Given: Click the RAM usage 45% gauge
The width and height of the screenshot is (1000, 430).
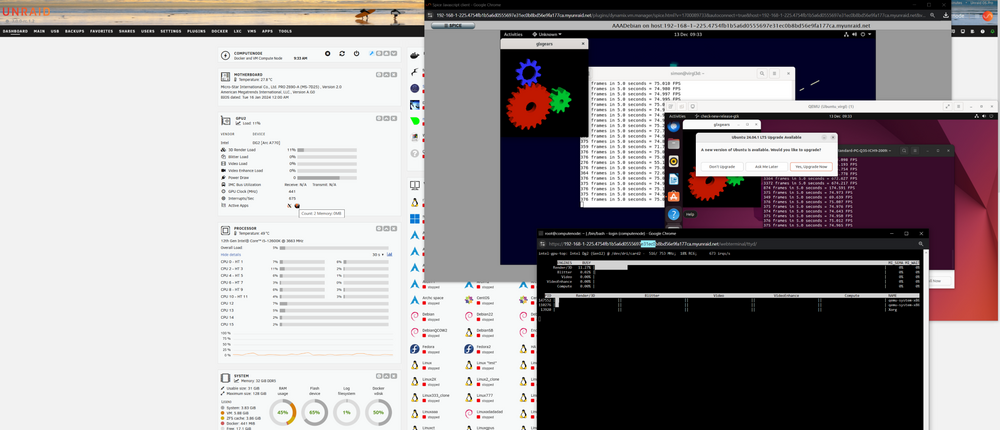Looking at the screenshot, I should coord(283,412).
